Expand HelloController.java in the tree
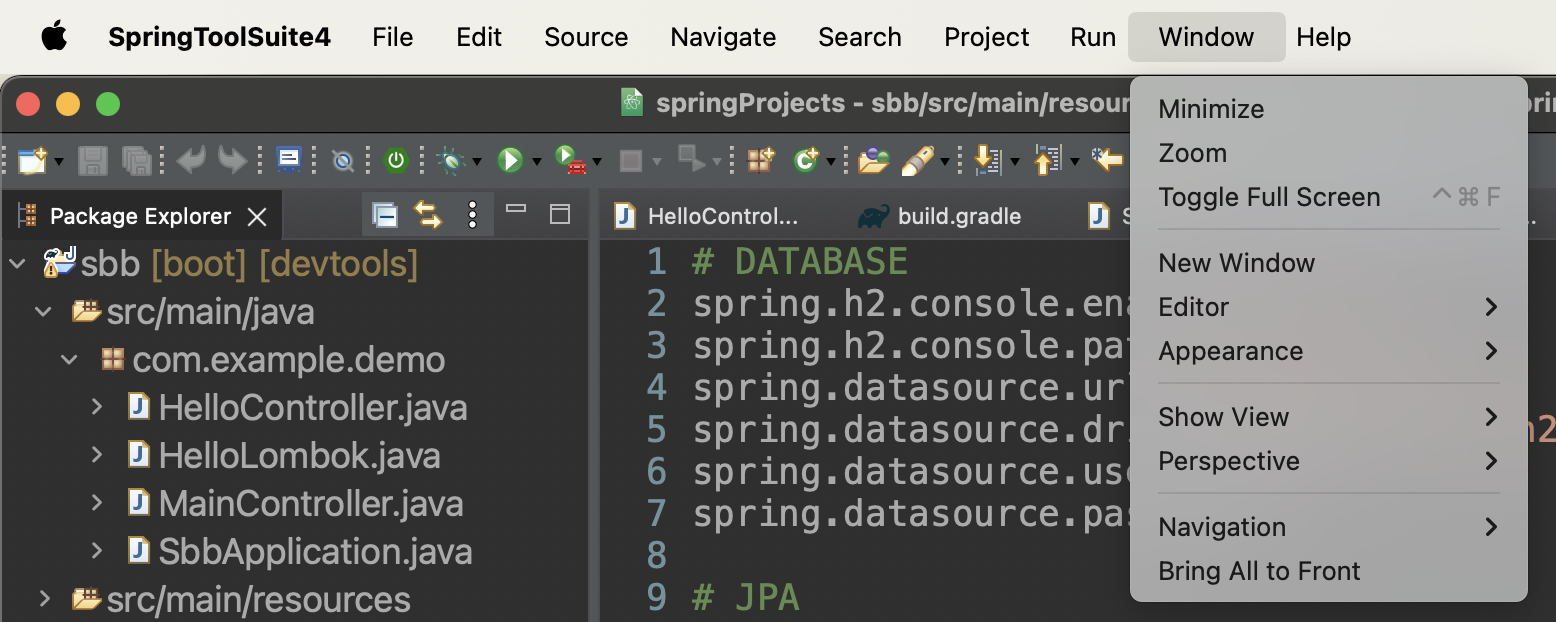 tap(96, 408)
